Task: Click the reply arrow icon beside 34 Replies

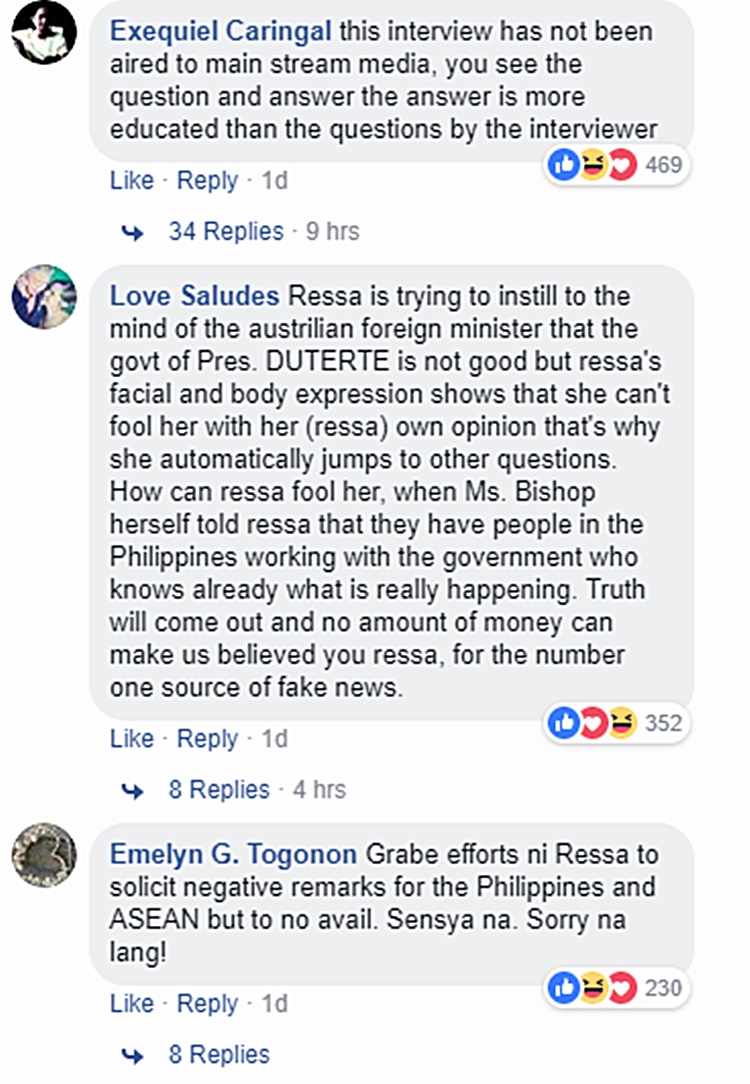Action: [132, 232]
